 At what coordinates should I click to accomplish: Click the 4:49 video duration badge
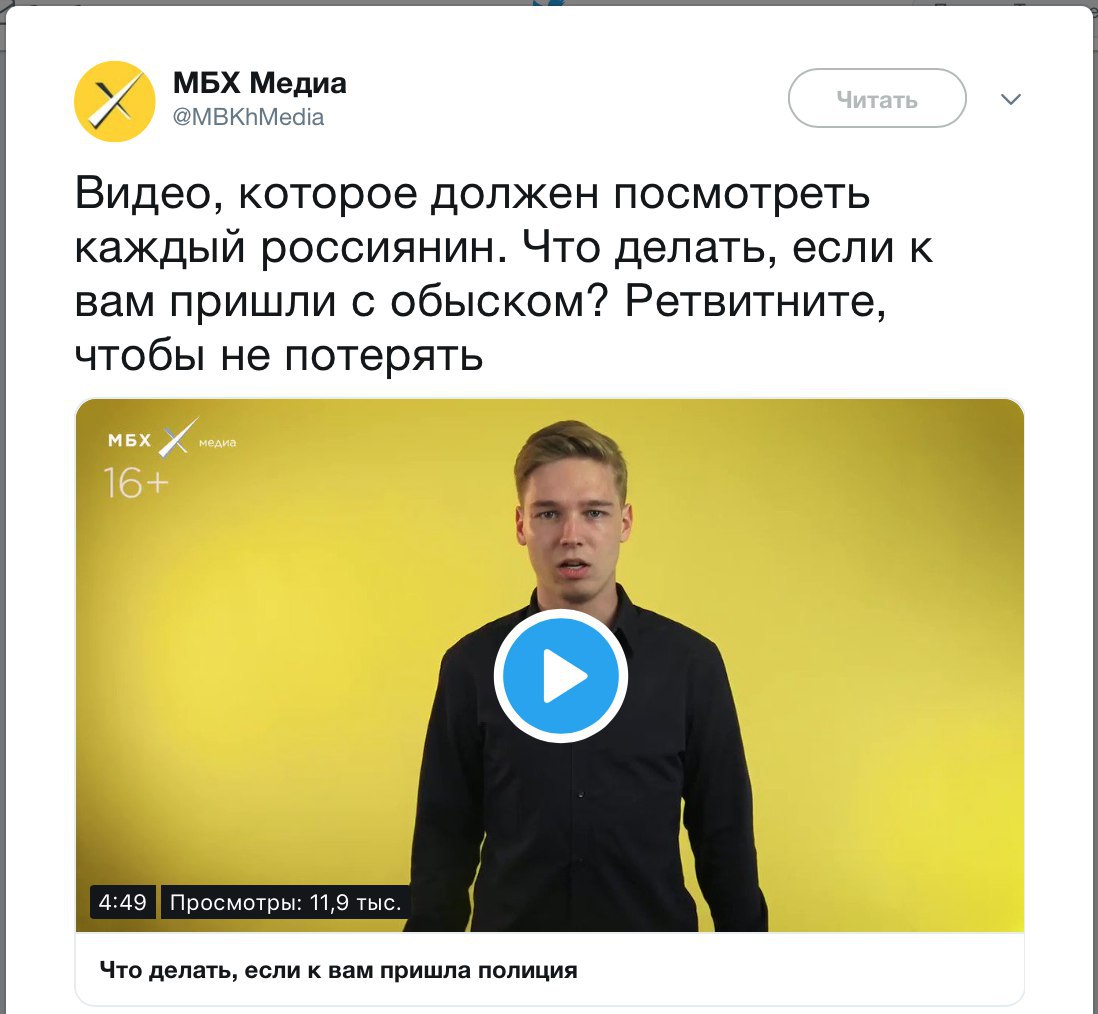pyautogui.click(x=123, y=902)
